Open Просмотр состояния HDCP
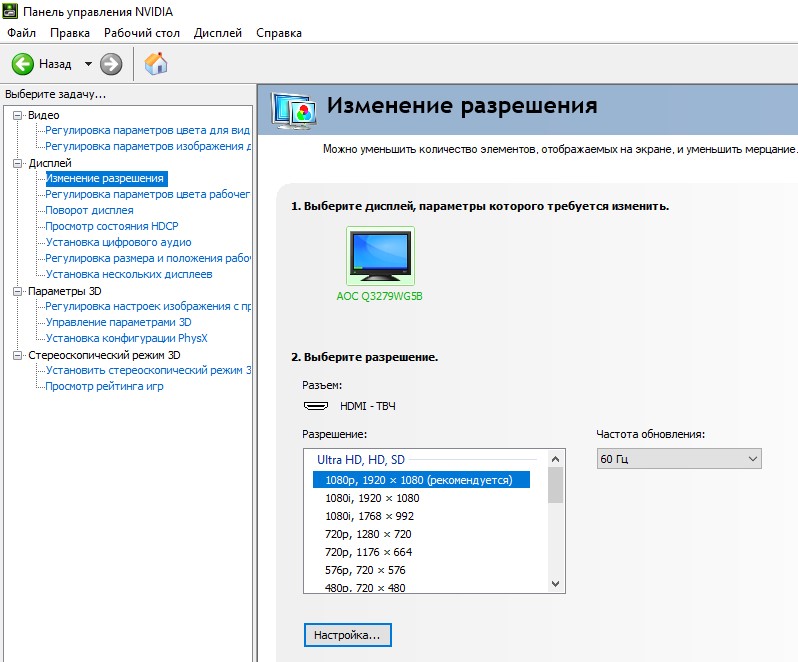798x662 pixels. (112, 226)
